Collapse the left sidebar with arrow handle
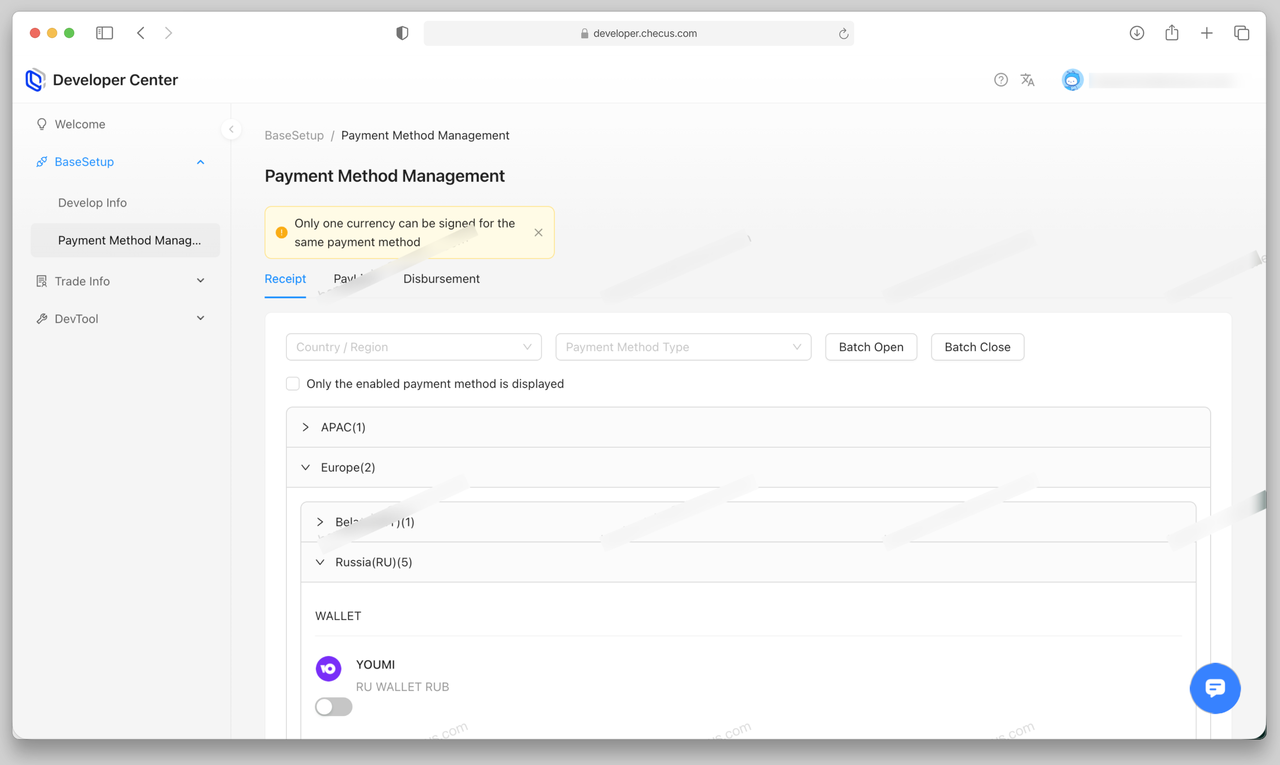 (x=231, y=129)
